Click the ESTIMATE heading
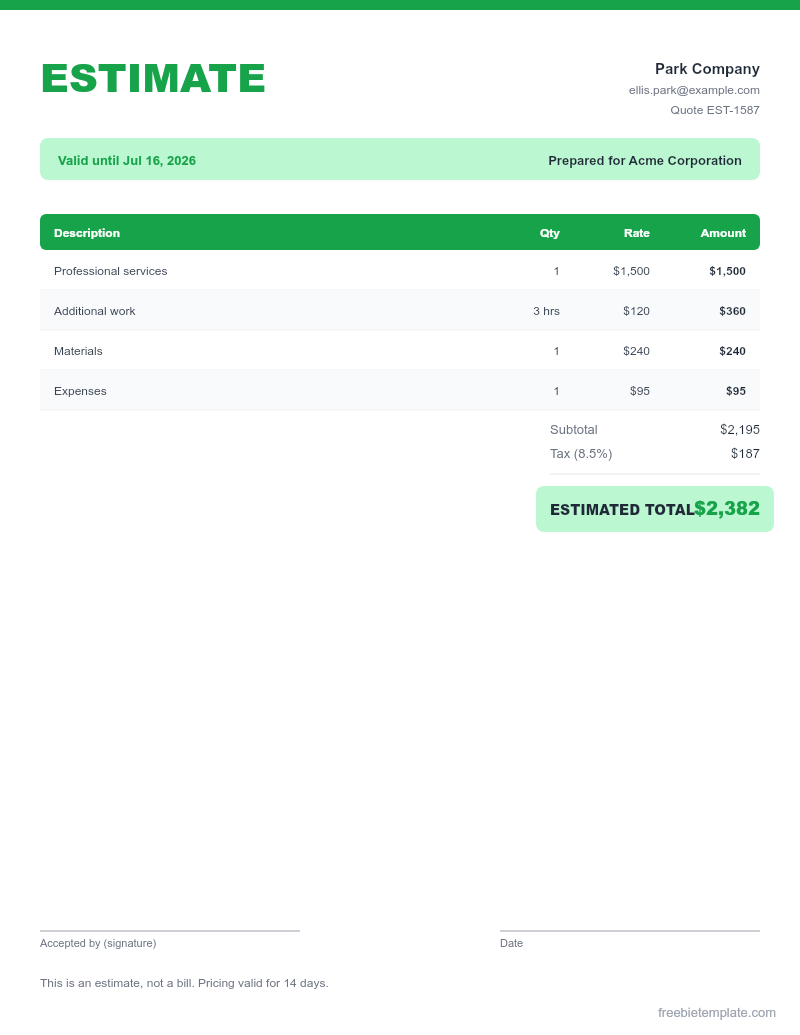The image size is (800, 1035). pos(153,79)
